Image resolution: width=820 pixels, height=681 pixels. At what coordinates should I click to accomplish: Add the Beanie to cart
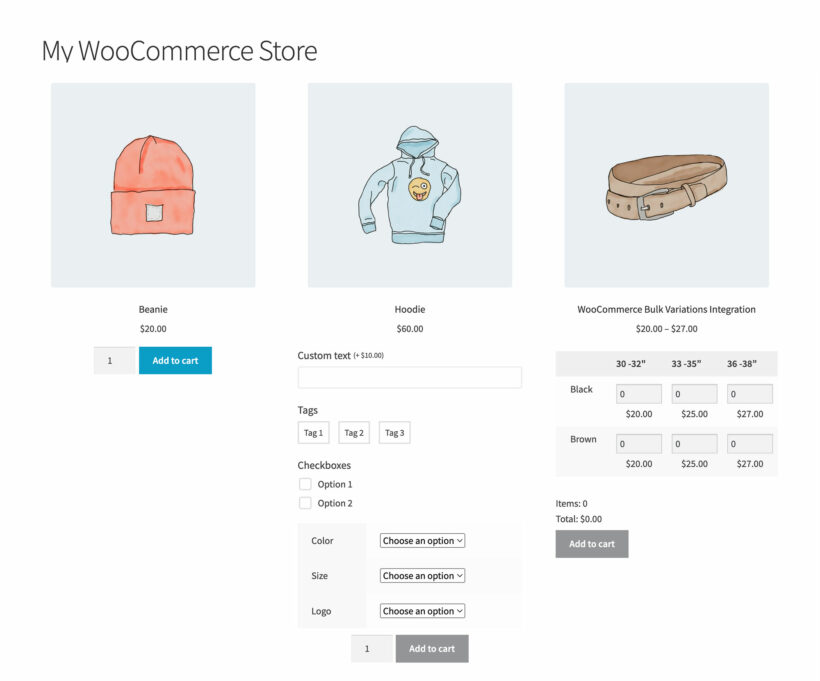(x=175, y=360)
